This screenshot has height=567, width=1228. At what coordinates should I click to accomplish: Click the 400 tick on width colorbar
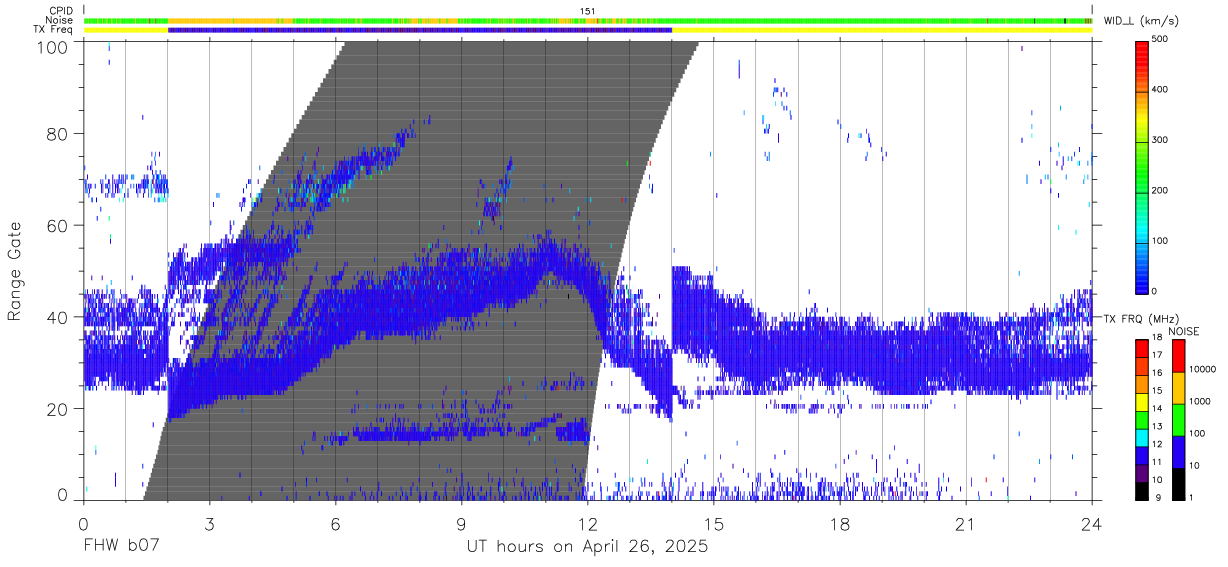point(1160,90)
